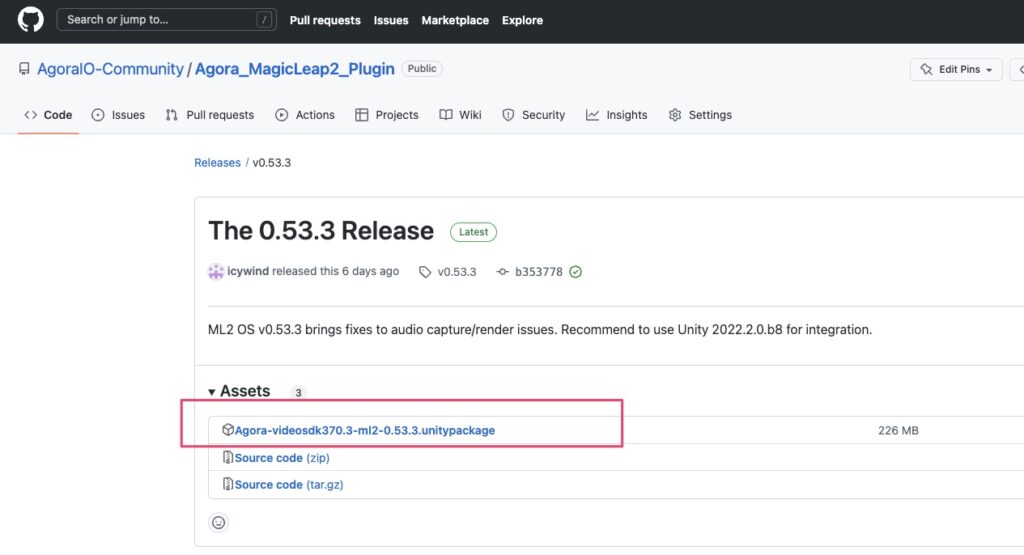The image size is (1024, 555).
Task: Click the commit icon next to b353778
Action: click(502, 272)
